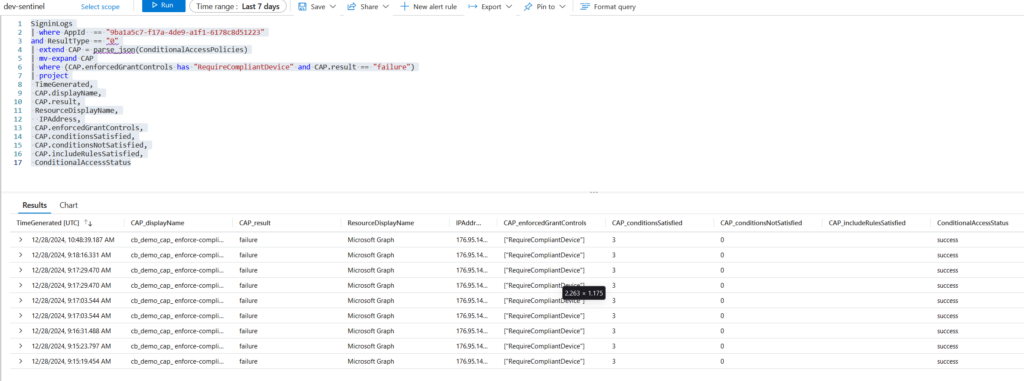Click the pane splitter dots above results
Screen dimensions: 1024x381
point(593,192)
